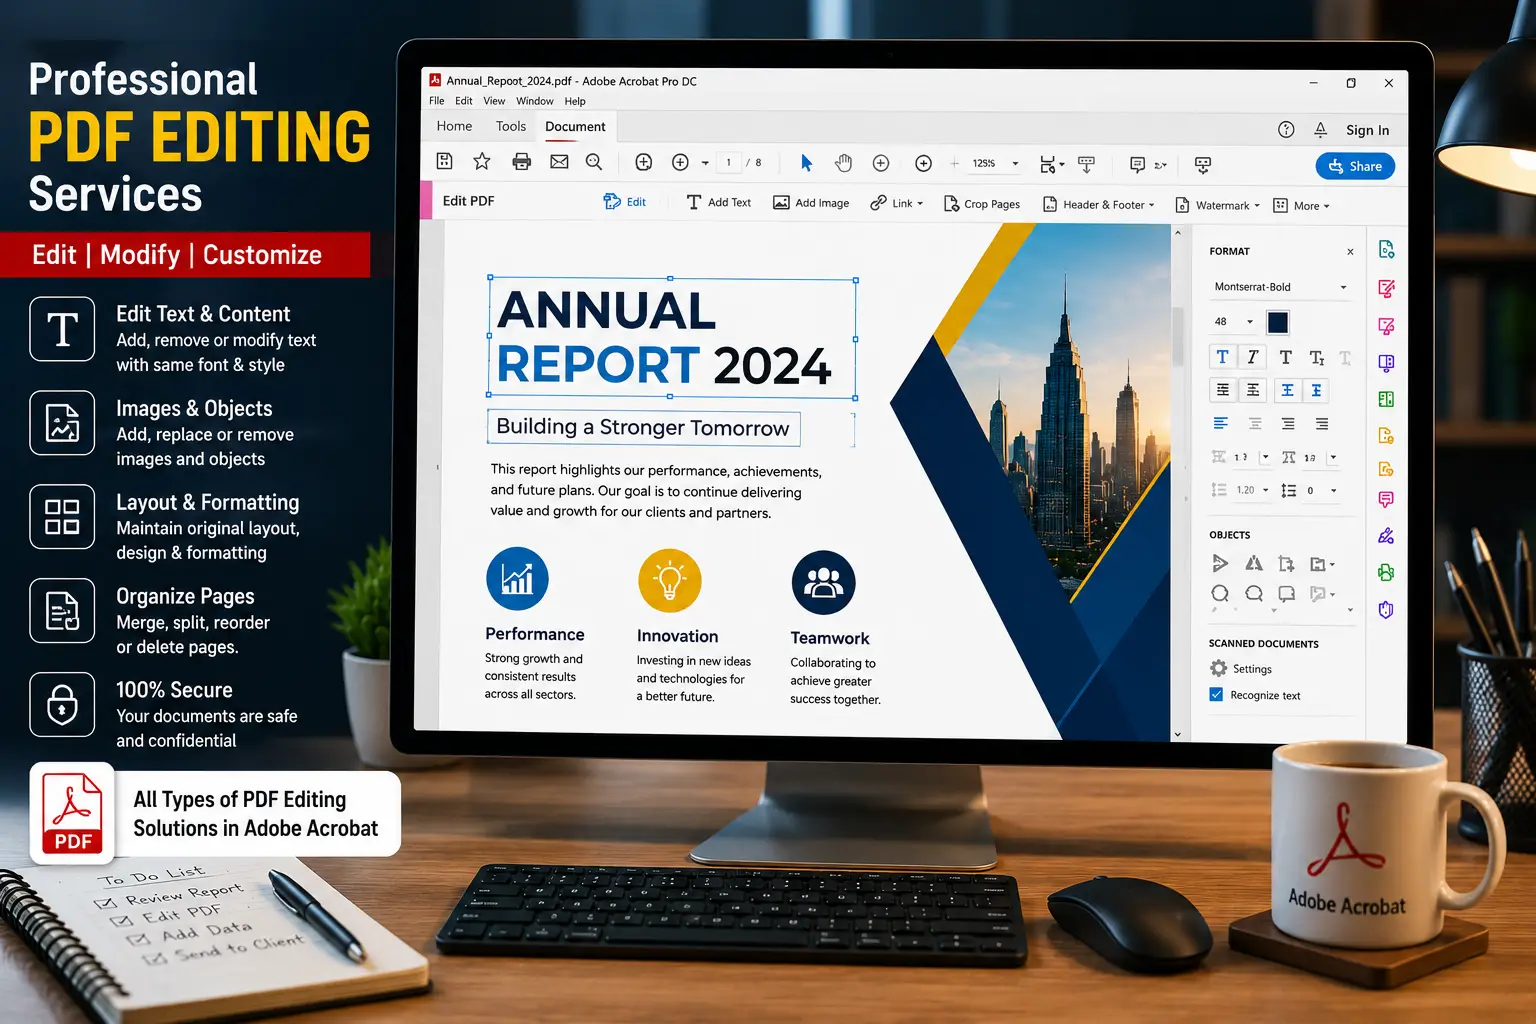Click the Sign In link
1536x1024 pixels.
pyautogui.click(x=1367, y=130)
